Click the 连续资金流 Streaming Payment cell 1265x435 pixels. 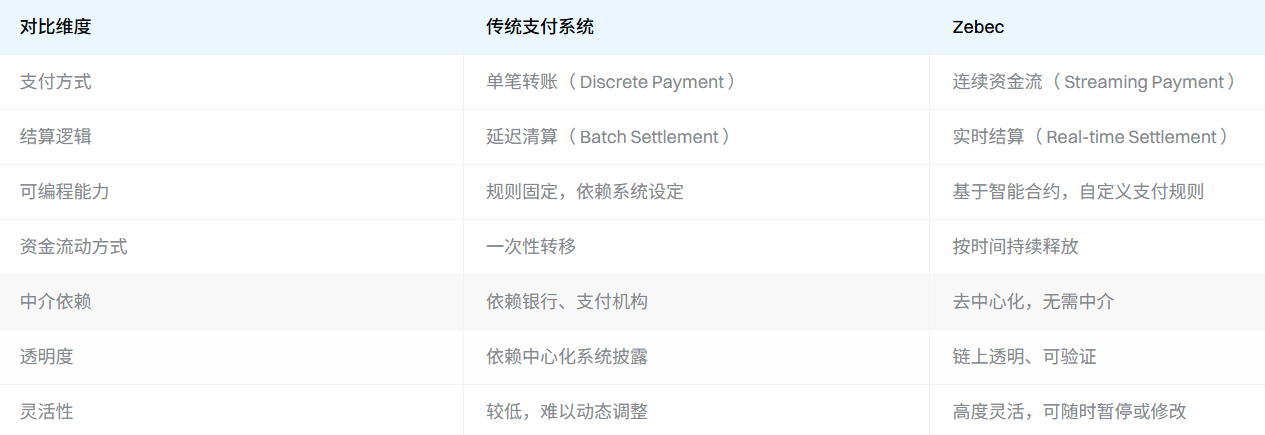1094,82
